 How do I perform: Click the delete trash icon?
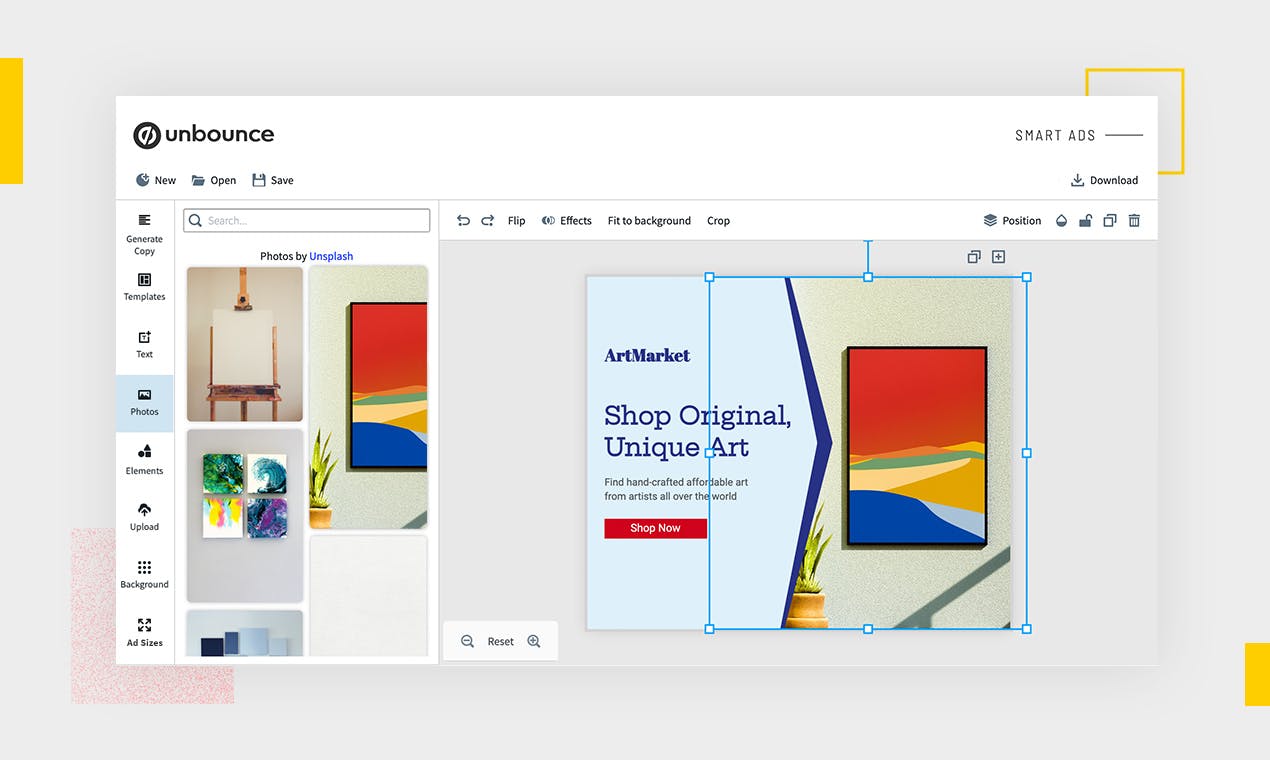click(x=1134, y=221)
